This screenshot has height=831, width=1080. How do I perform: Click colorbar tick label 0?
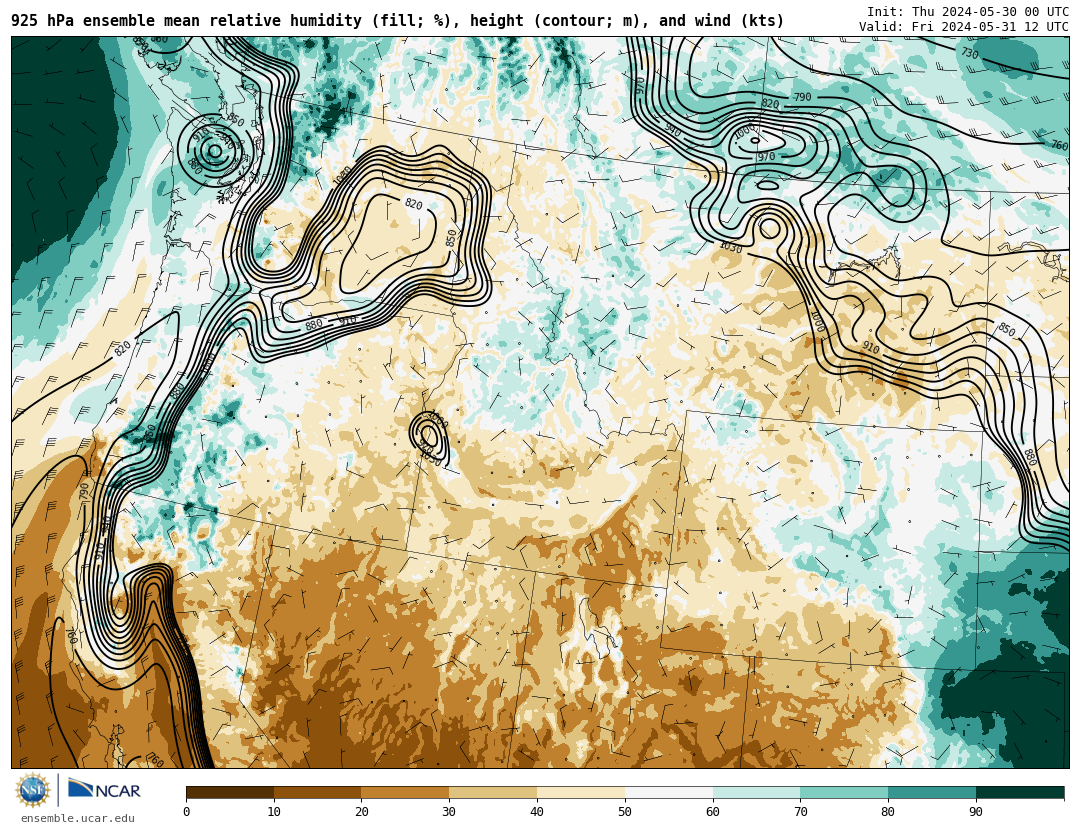tap(187, 812)
